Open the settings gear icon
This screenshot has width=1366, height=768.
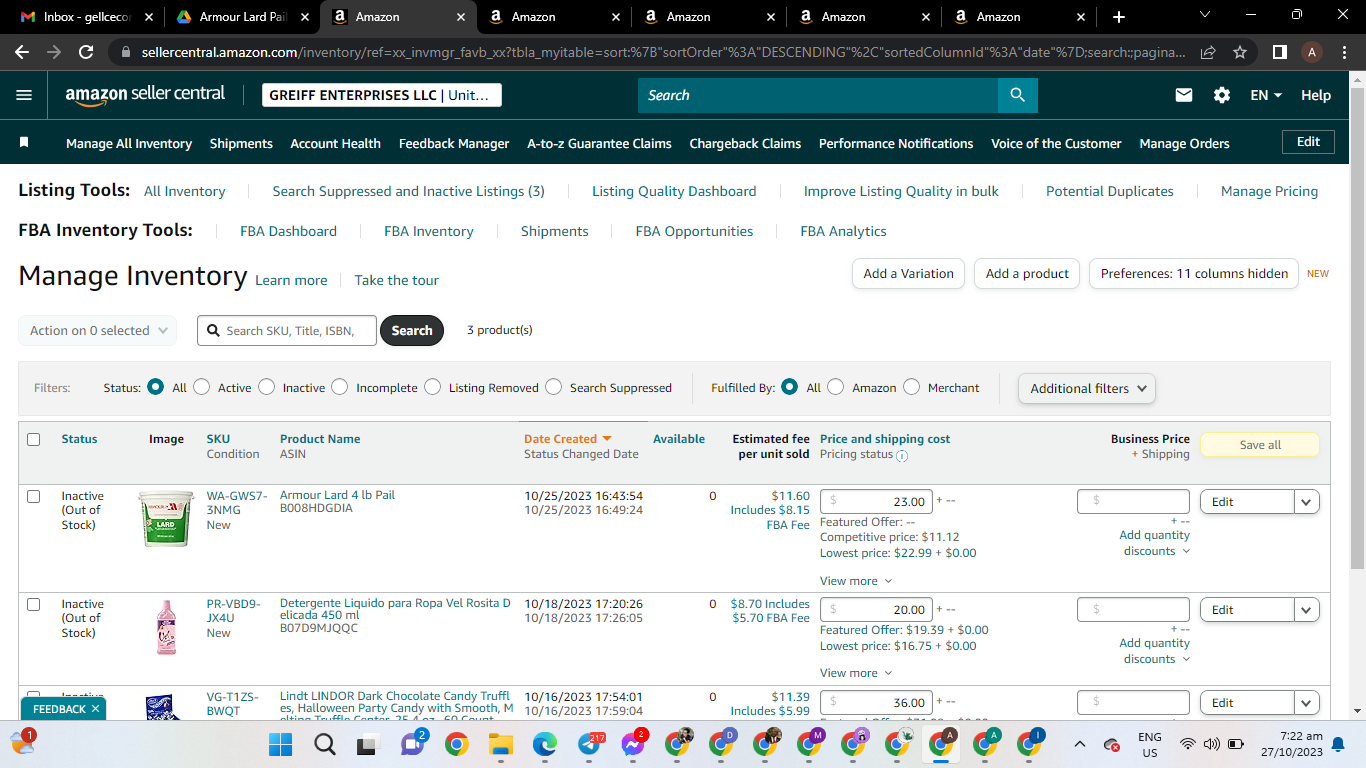pyautogui.click(x=1222, y=95)
